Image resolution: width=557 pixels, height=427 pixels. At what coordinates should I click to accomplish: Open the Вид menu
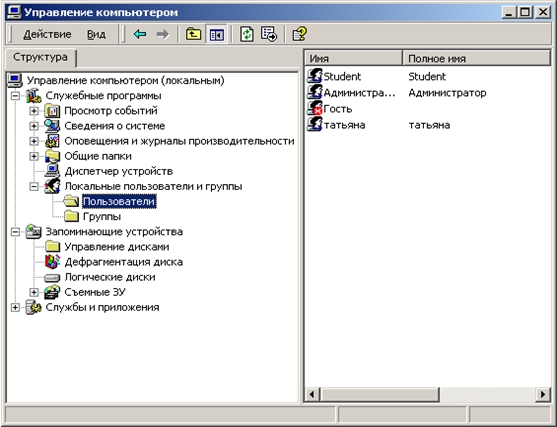click(96, 34)
